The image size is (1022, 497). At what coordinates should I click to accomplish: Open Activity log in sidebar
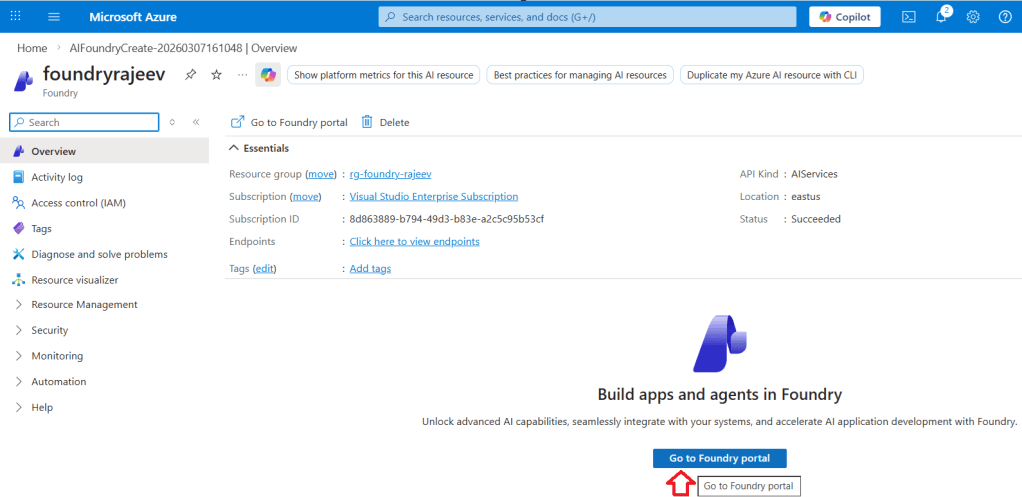click(x=56, y=177)
